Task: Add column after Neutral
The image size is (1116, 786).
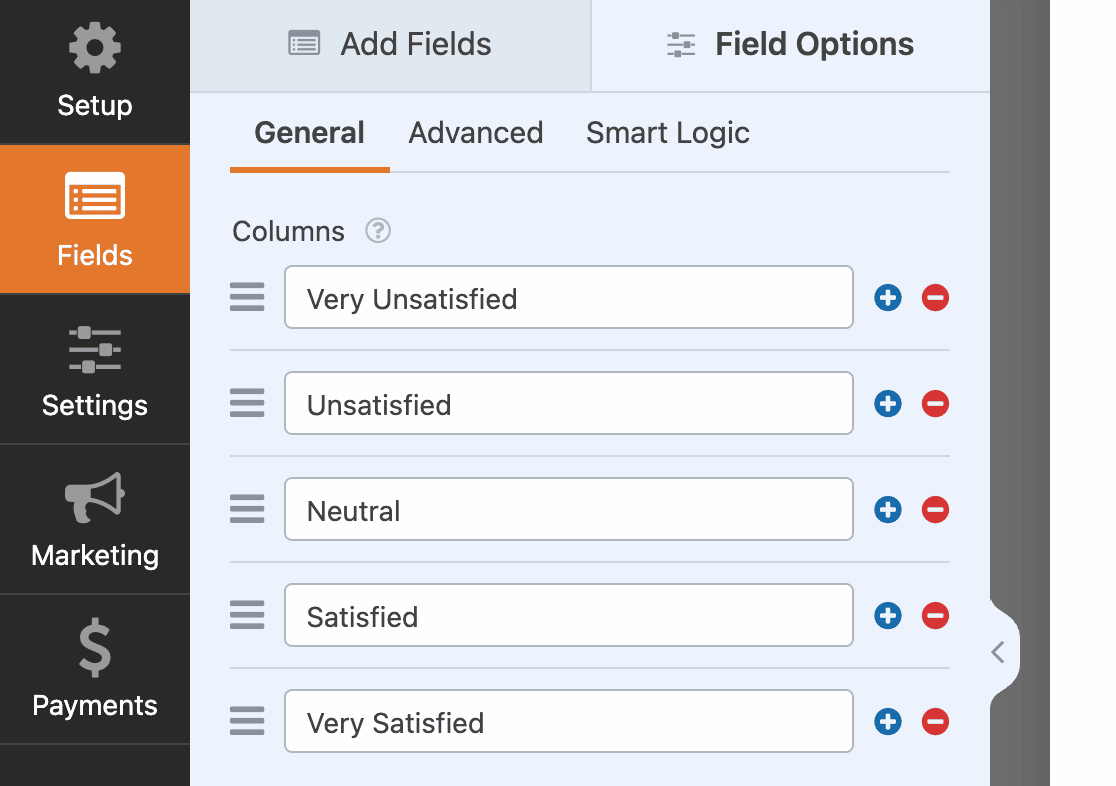Action: coord(888,510)
